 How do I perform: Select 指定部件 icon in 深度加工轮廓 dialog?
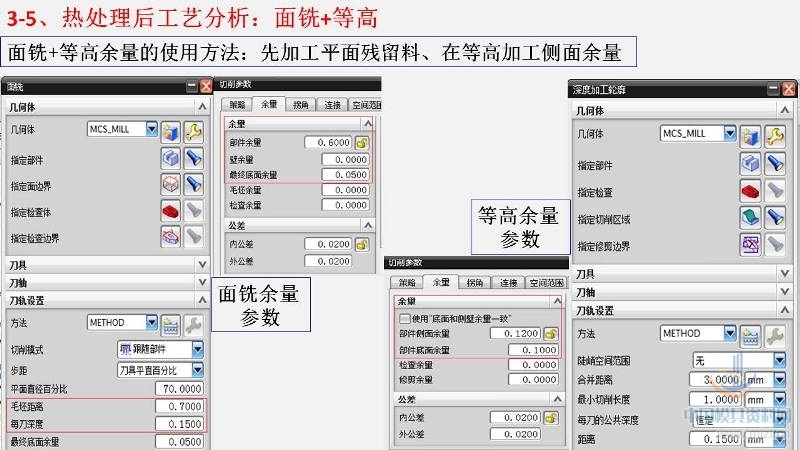(x=751, y=163)
